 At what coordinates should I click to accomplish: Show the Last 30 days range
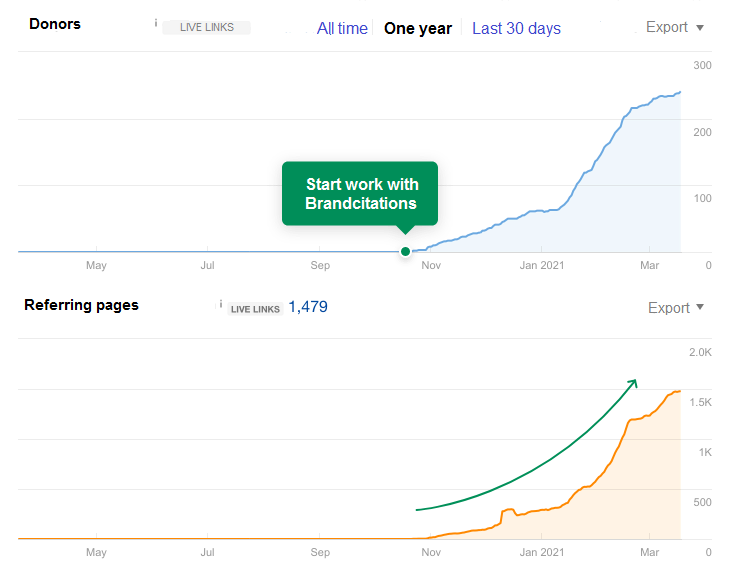[x=516, y=29]
